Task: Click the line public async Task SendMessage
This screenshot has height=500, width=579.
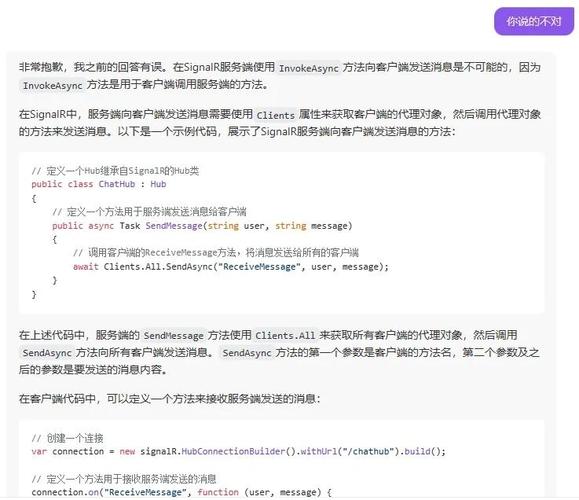Action: 202,226
